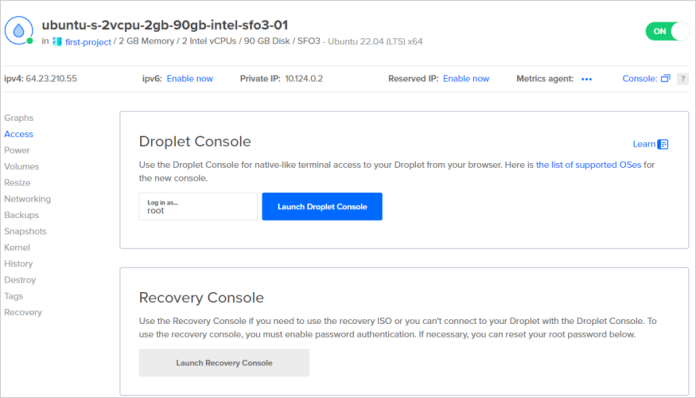Image resolution: width=696 pixels, height=398 pixels.
Task: Click the question mark help icon
Action: [683, 79]
